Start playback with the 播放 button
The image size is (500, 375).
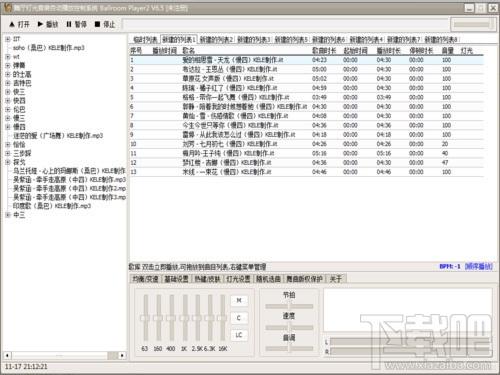coord(48,24)
